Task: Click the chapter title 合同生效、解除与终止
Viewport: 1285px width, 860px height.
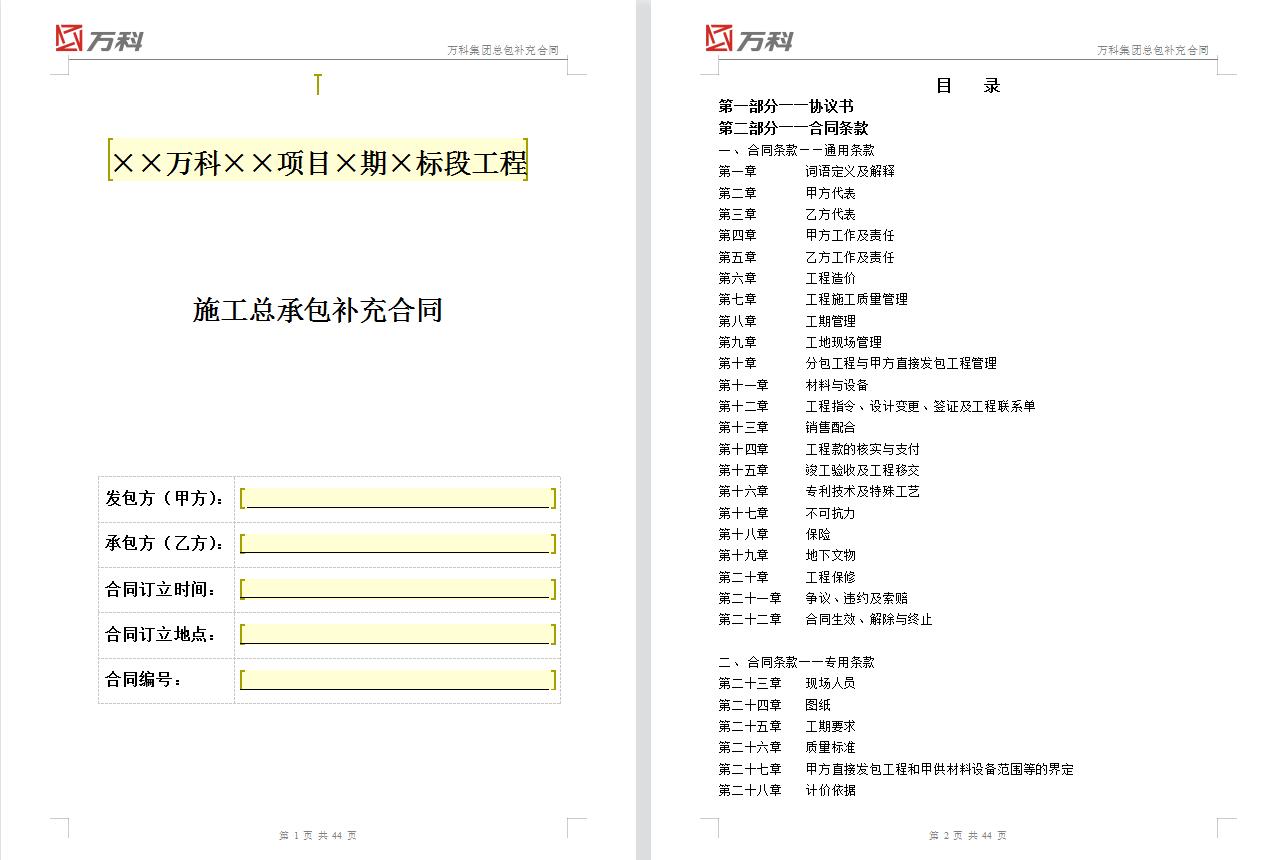Action: 869,619
